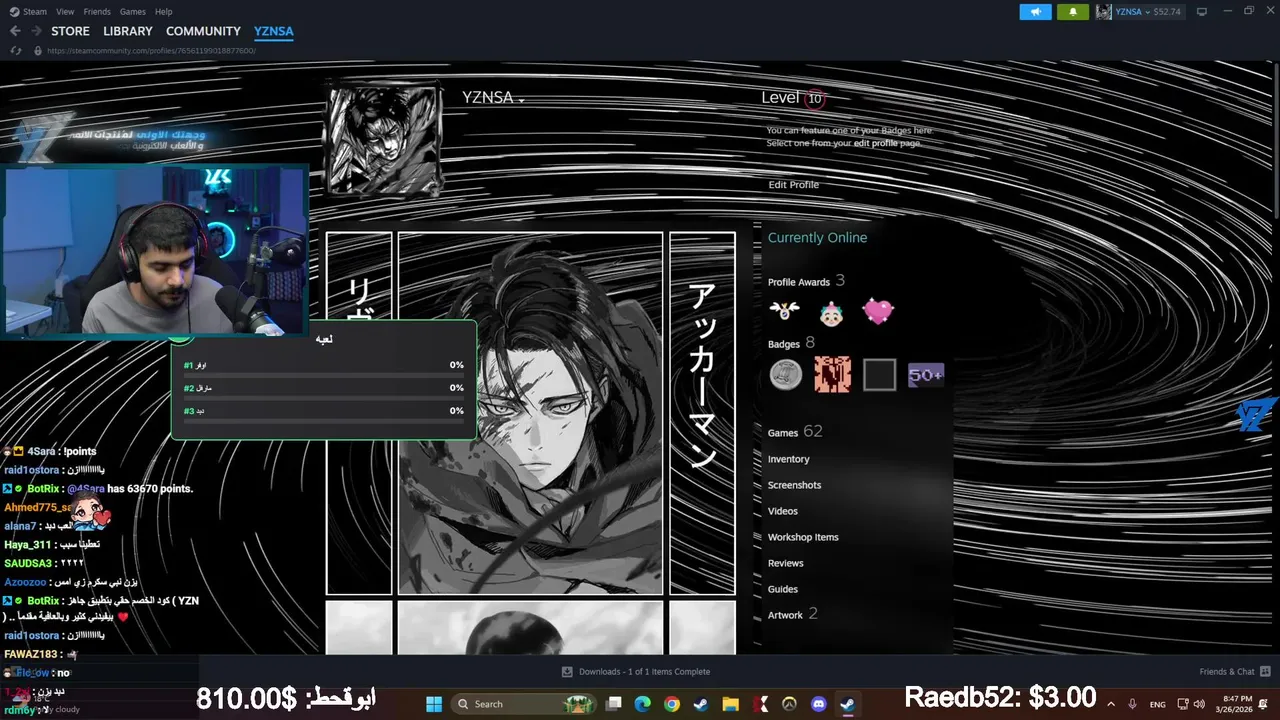Open the small account avatar in title bar
The image size is (1280, 720).
pyautogui.click(x=1104, y=12)
